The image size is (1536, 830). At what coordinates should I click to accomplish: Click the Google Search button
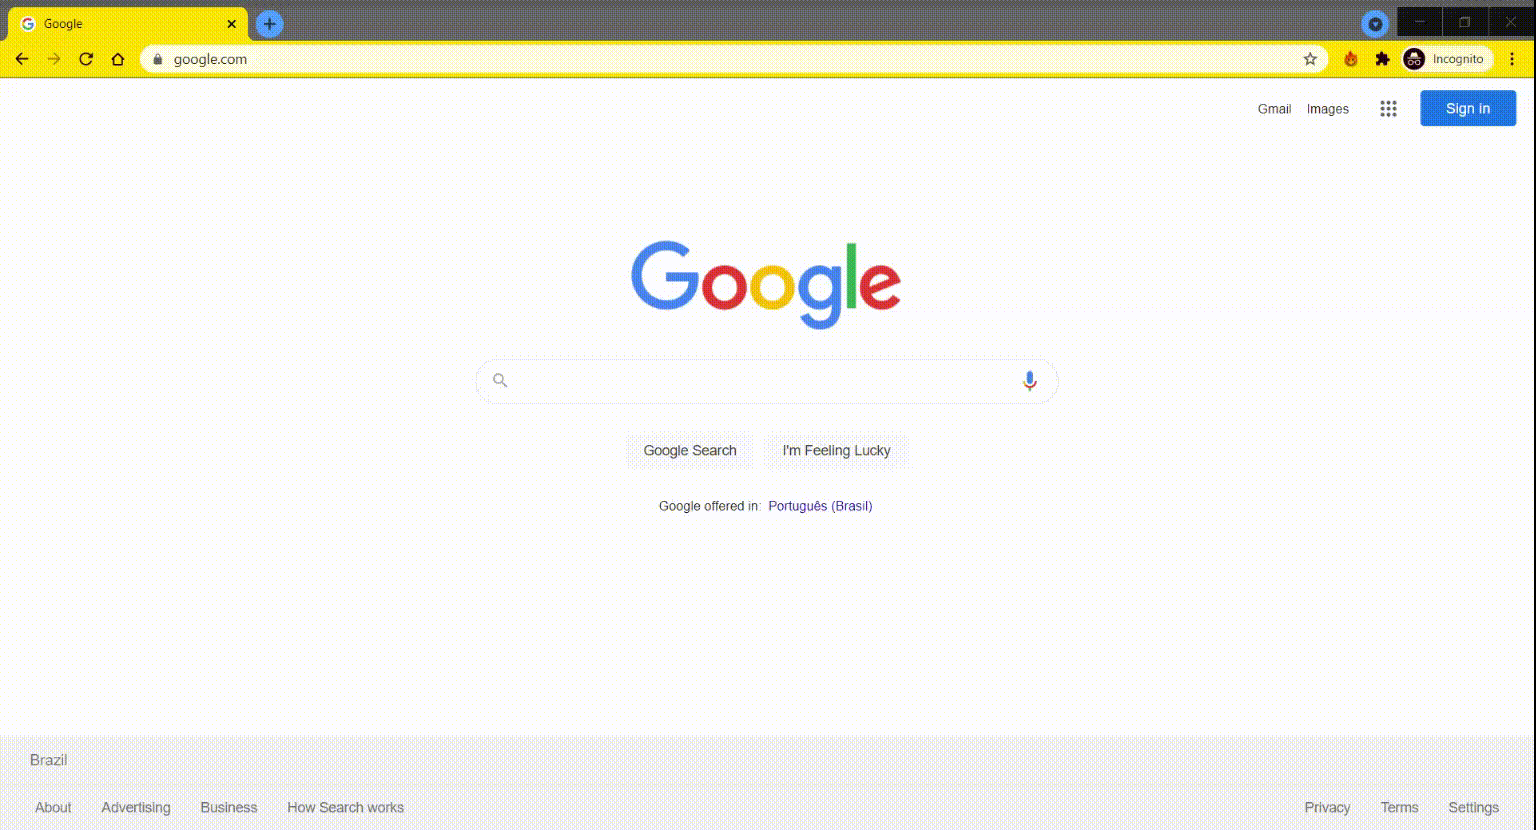coord(690,451)
